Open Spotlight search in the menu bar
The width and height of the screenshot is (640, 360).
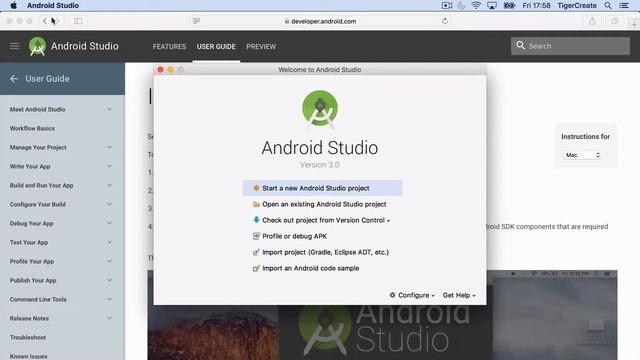pos(608,5)
